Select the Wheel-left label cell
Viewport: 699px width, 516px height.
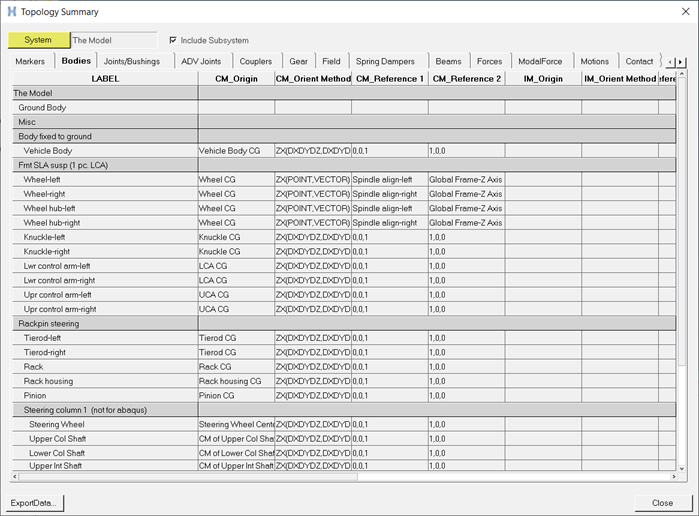coord(105,180)
